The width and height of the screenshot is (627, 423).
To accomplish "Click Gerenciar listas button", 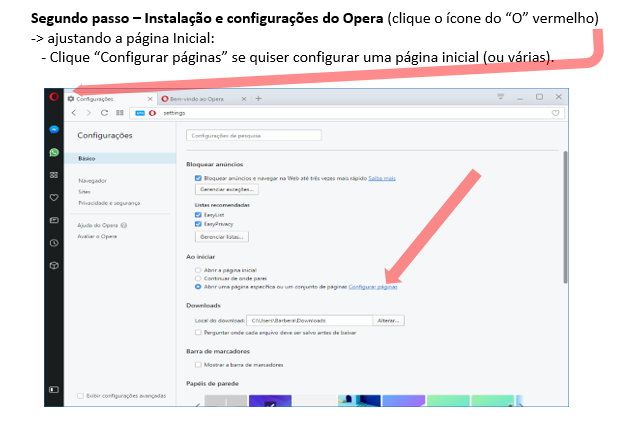I will point(222,237).
